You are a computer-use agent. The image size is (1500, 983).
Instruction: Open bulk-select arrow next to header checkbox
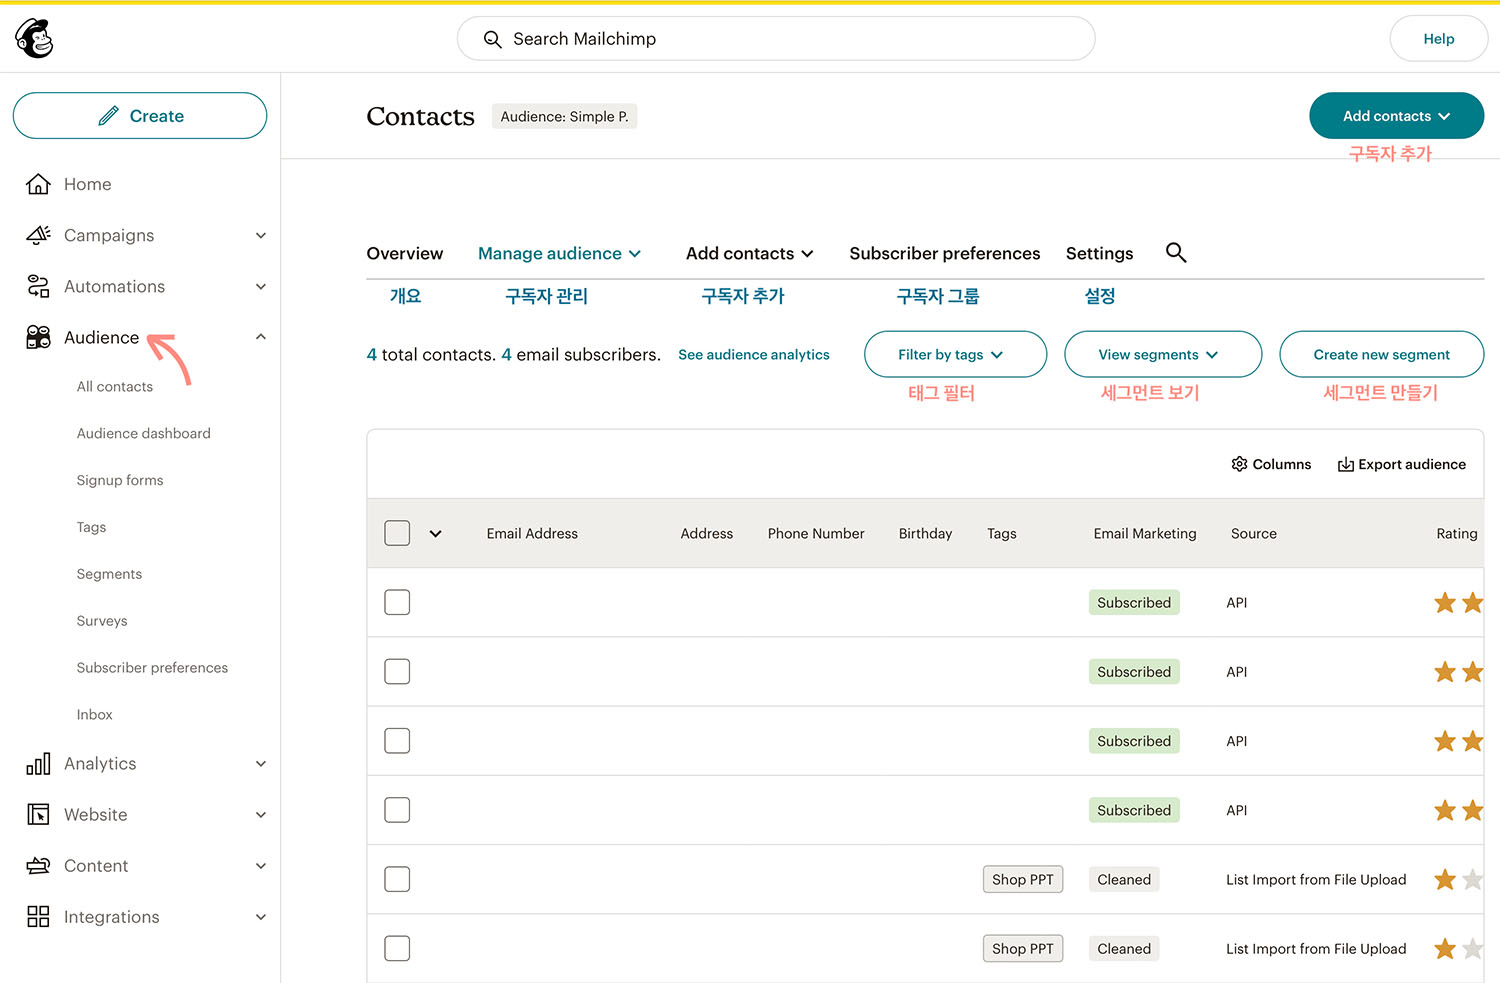pos(435,534)
